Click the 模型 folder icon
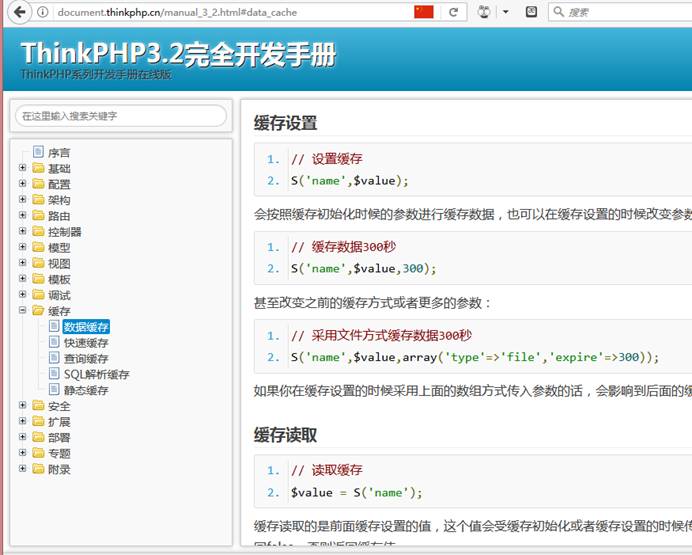692x555 pixels. 38,247
